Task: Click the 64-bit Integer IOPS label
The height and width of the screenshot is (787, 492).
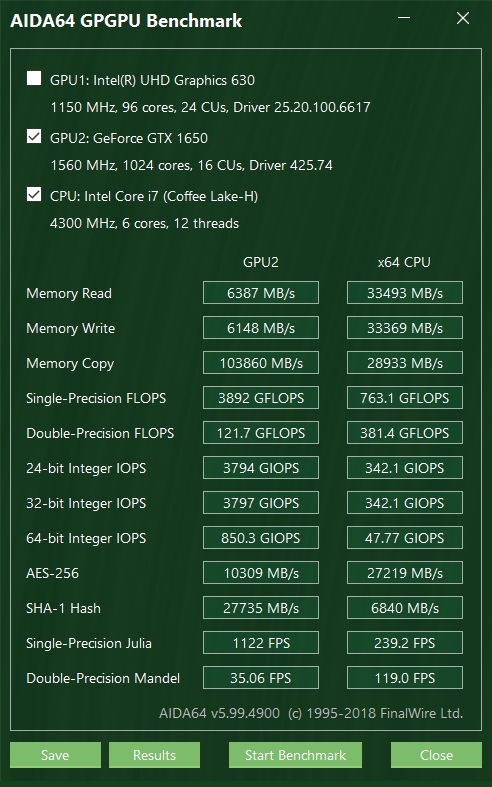Action: [x=86, y=539]
